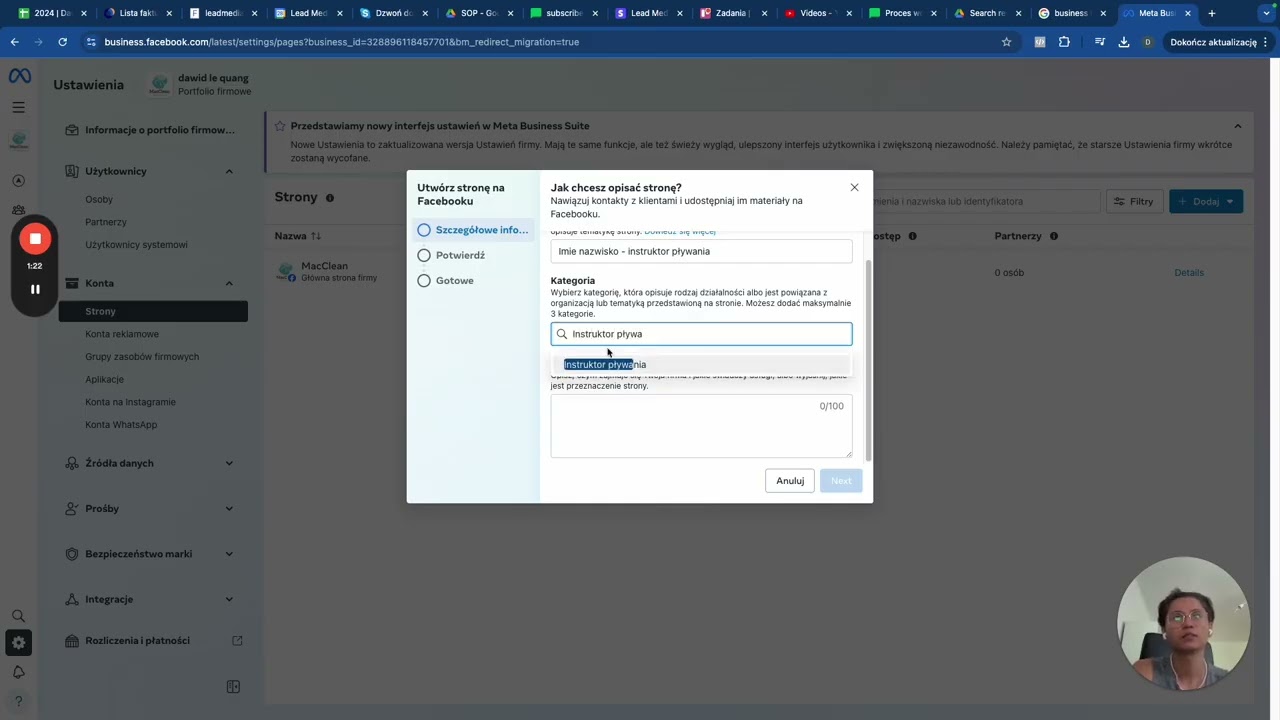Collapse Konta section
The image size is (1280, 720).
pos(229,283)
